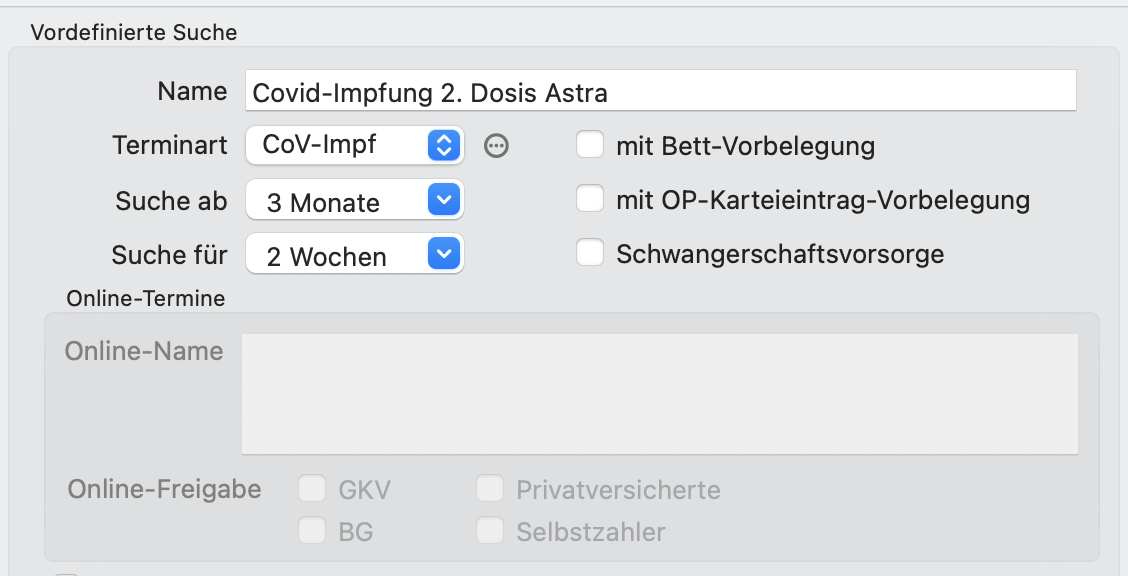The width and height of the screenshot is (1128, 576).
Task: Check the BG Online-Freigabe box
Action: click(312, 531)
